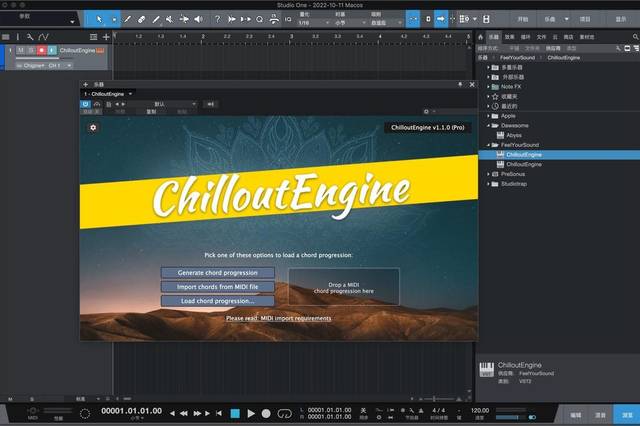The image size is (640, 426).
Task: Mute the ChilloutEngine track
Action: click(20, 51)
